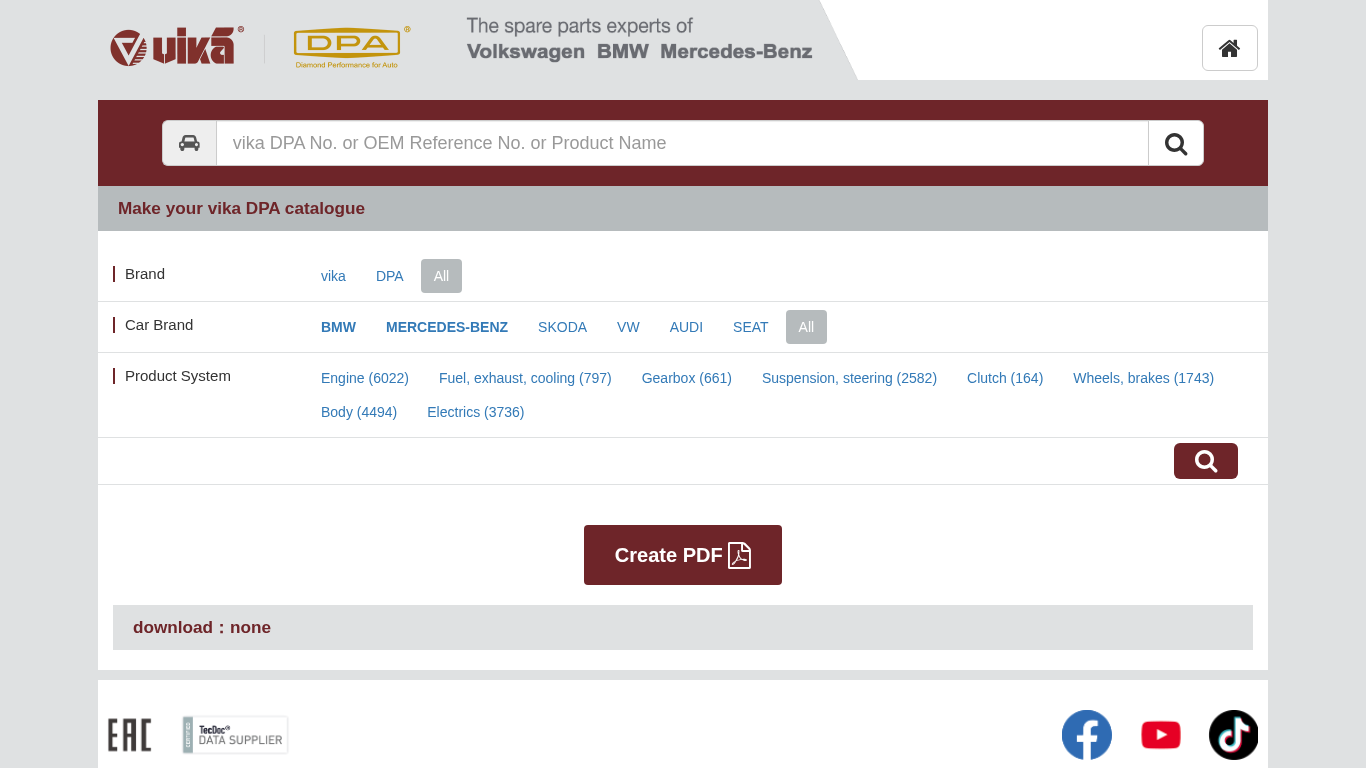Screen dimensions: 1366x768
Task: Choose Body (4494) product system
Action: point(359,412)
